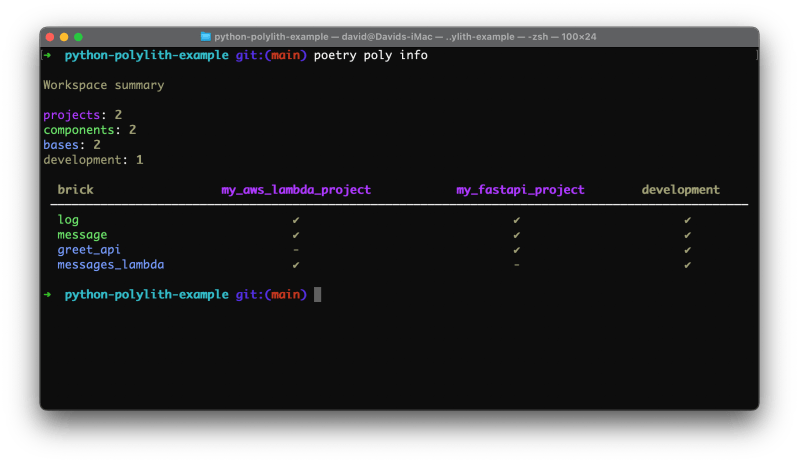Click message's checkmark under my_fastapi_project
The height and width of the screenshot is (463, 799).
click(517, 235)
